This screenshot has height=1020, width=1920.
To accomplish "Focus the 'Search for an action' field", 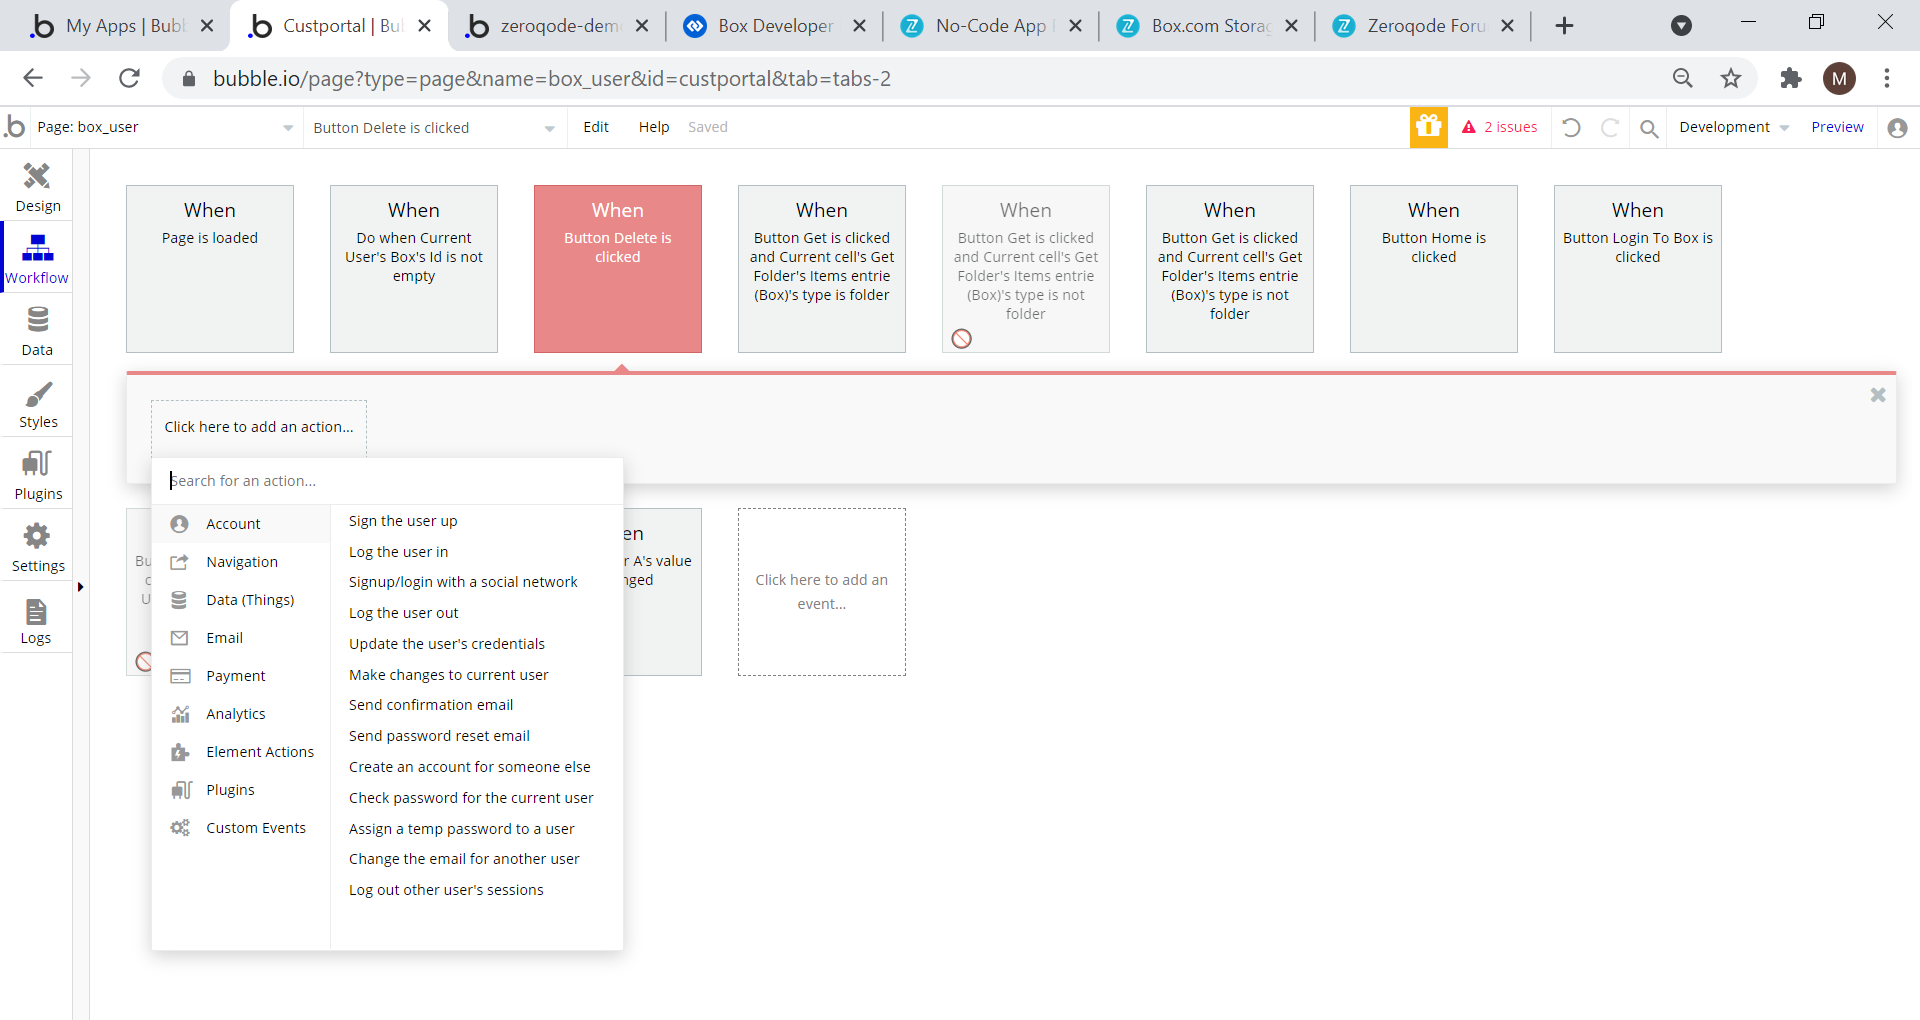I will click(x=388, y=481).
